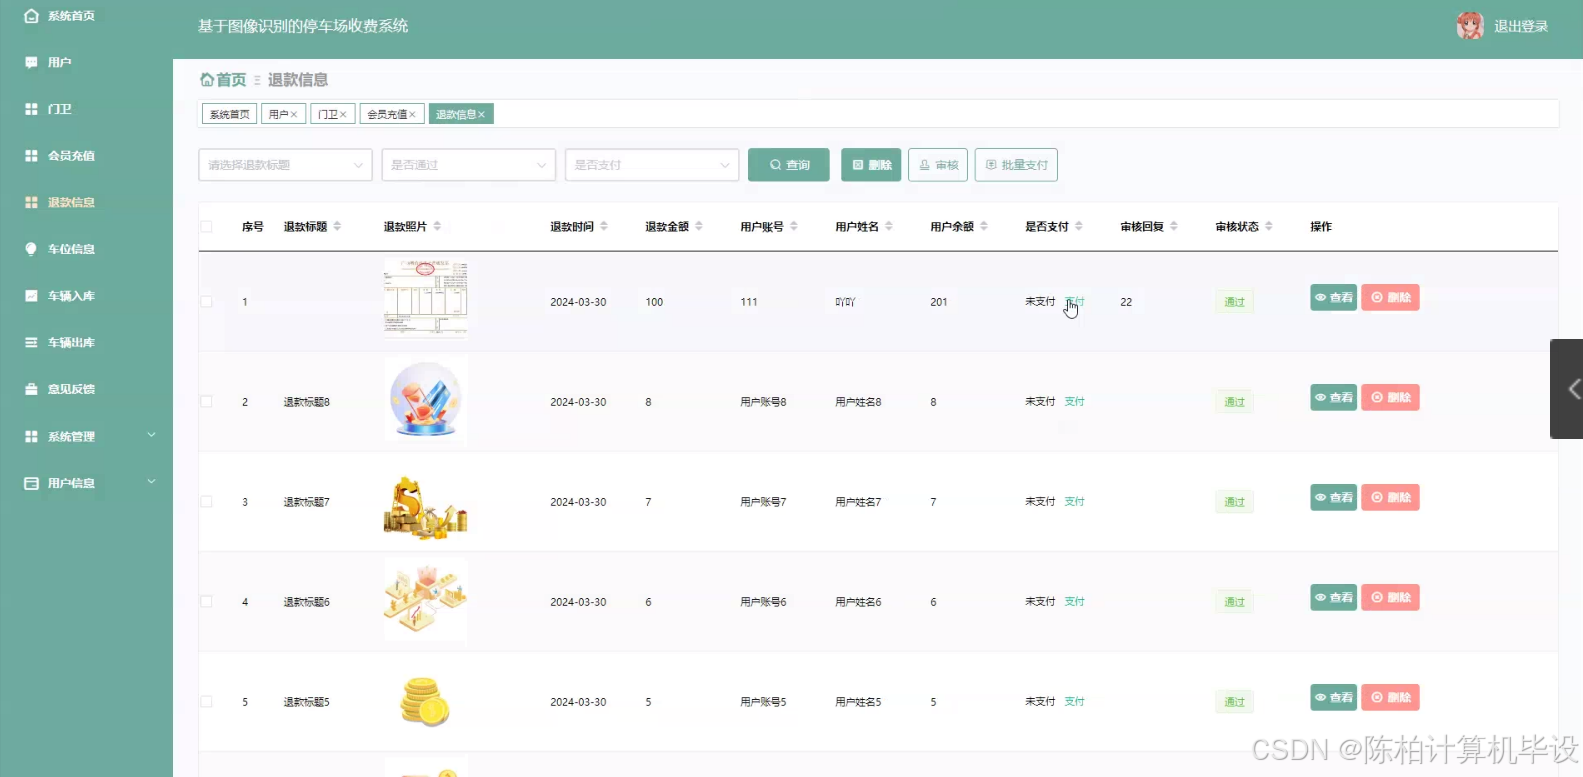Screen dimensions: 1583x777
Task: Click the 门卫 grid icon in sidebar
Action: click(x=31, y=109)
